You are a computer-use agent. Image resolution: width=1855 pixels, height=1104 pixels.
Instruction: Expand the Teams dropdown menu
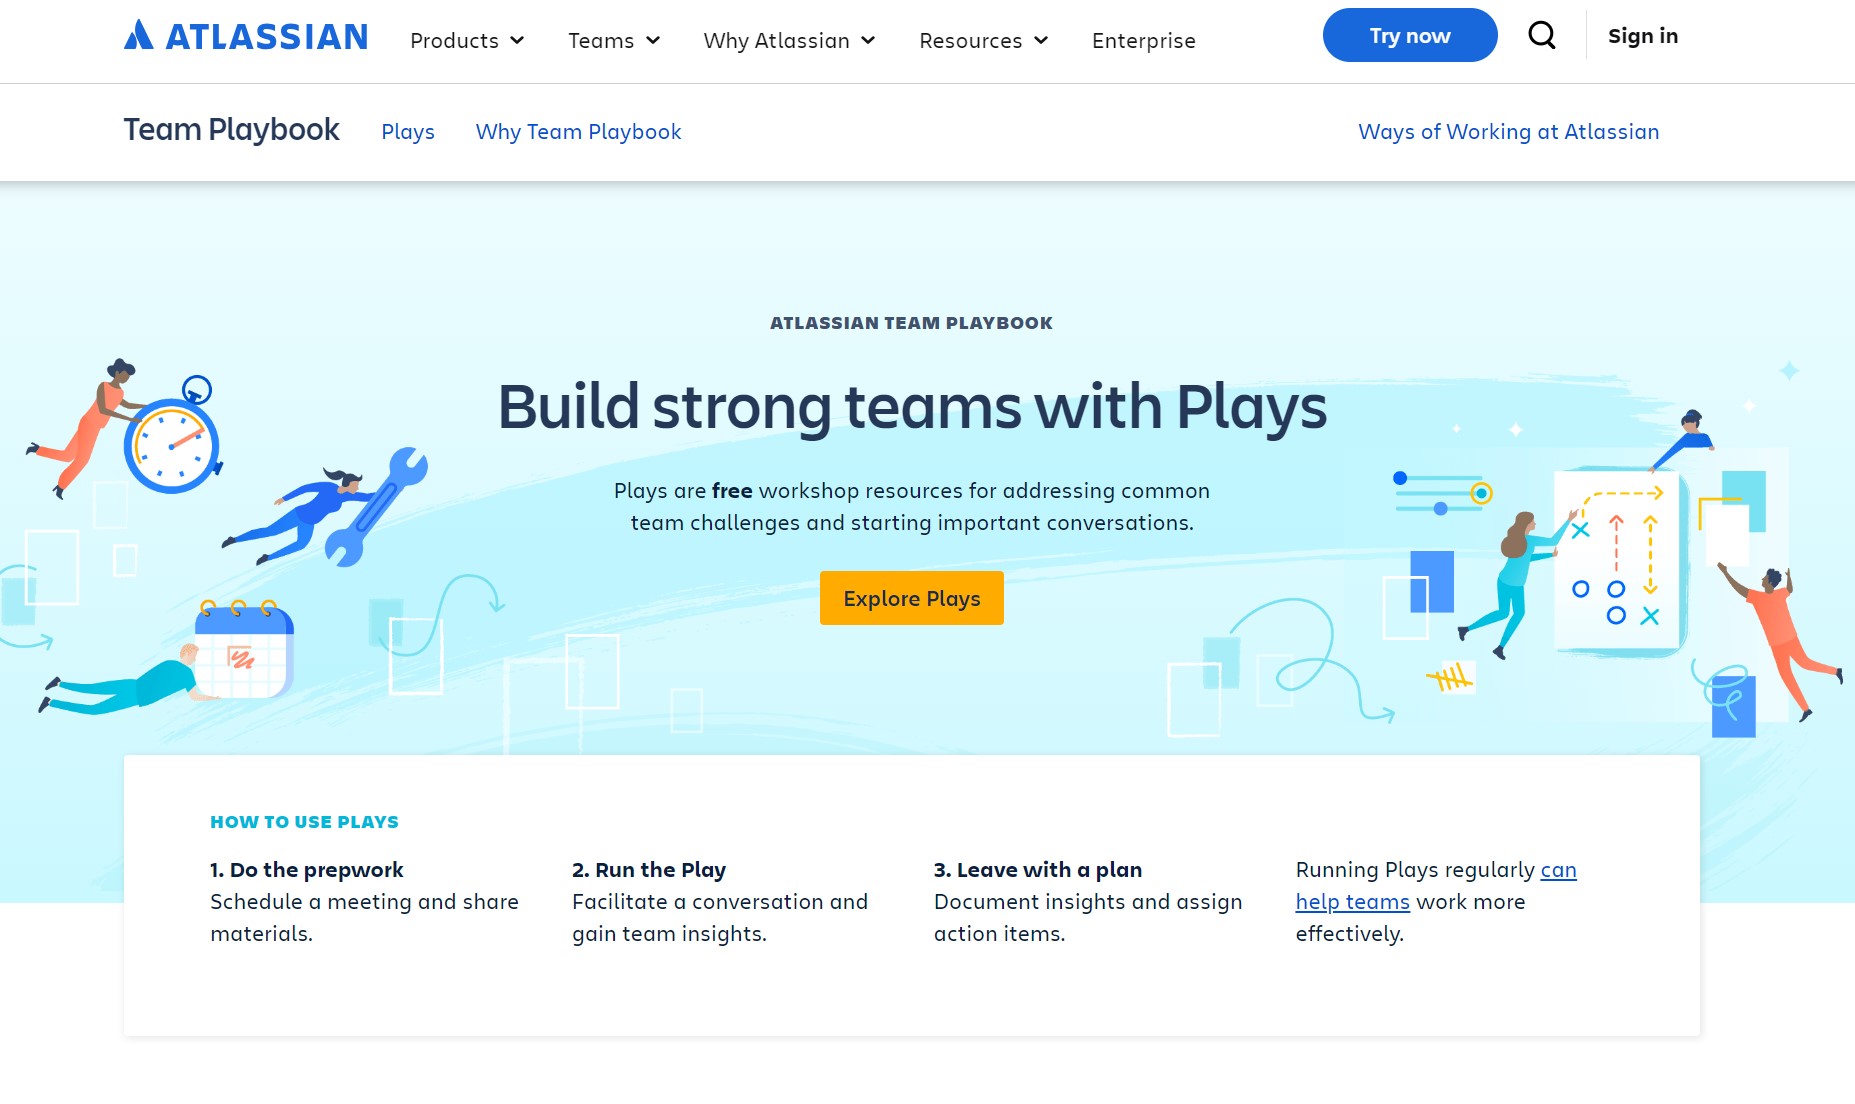click(614, 41)
